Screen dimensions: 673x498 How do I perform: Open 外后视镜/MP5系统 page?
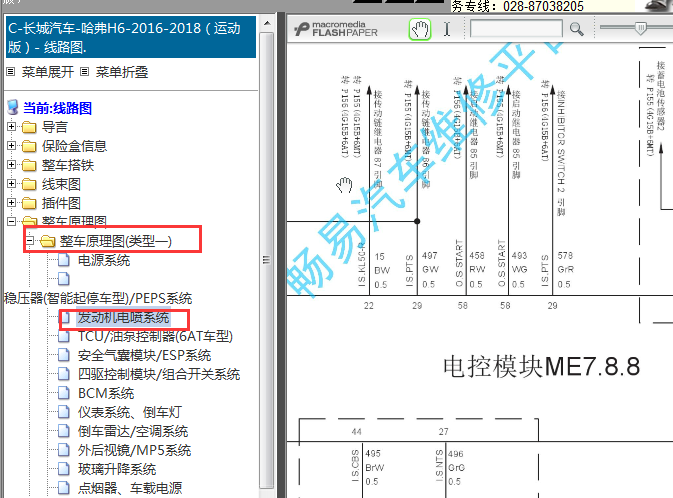134,450
